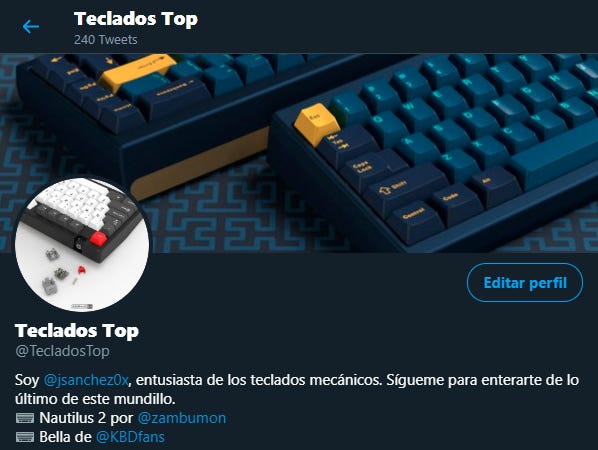Click the yellow Esc keycap in banner
The image size is (598, 450).
coord(316,124)
